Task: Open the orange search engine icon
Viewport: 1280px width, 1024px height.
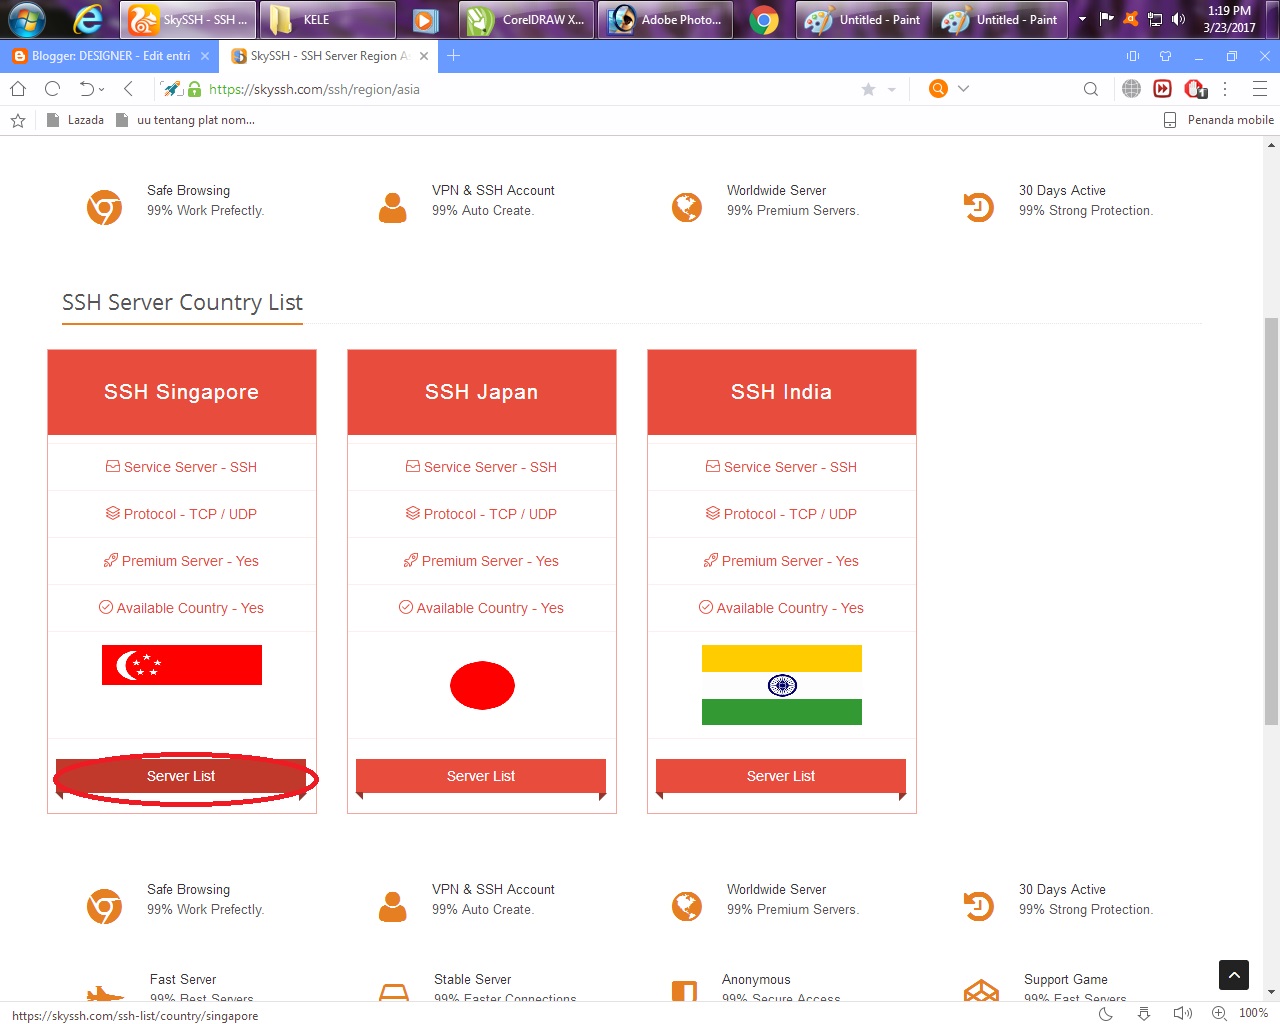Action: point(938,89)
